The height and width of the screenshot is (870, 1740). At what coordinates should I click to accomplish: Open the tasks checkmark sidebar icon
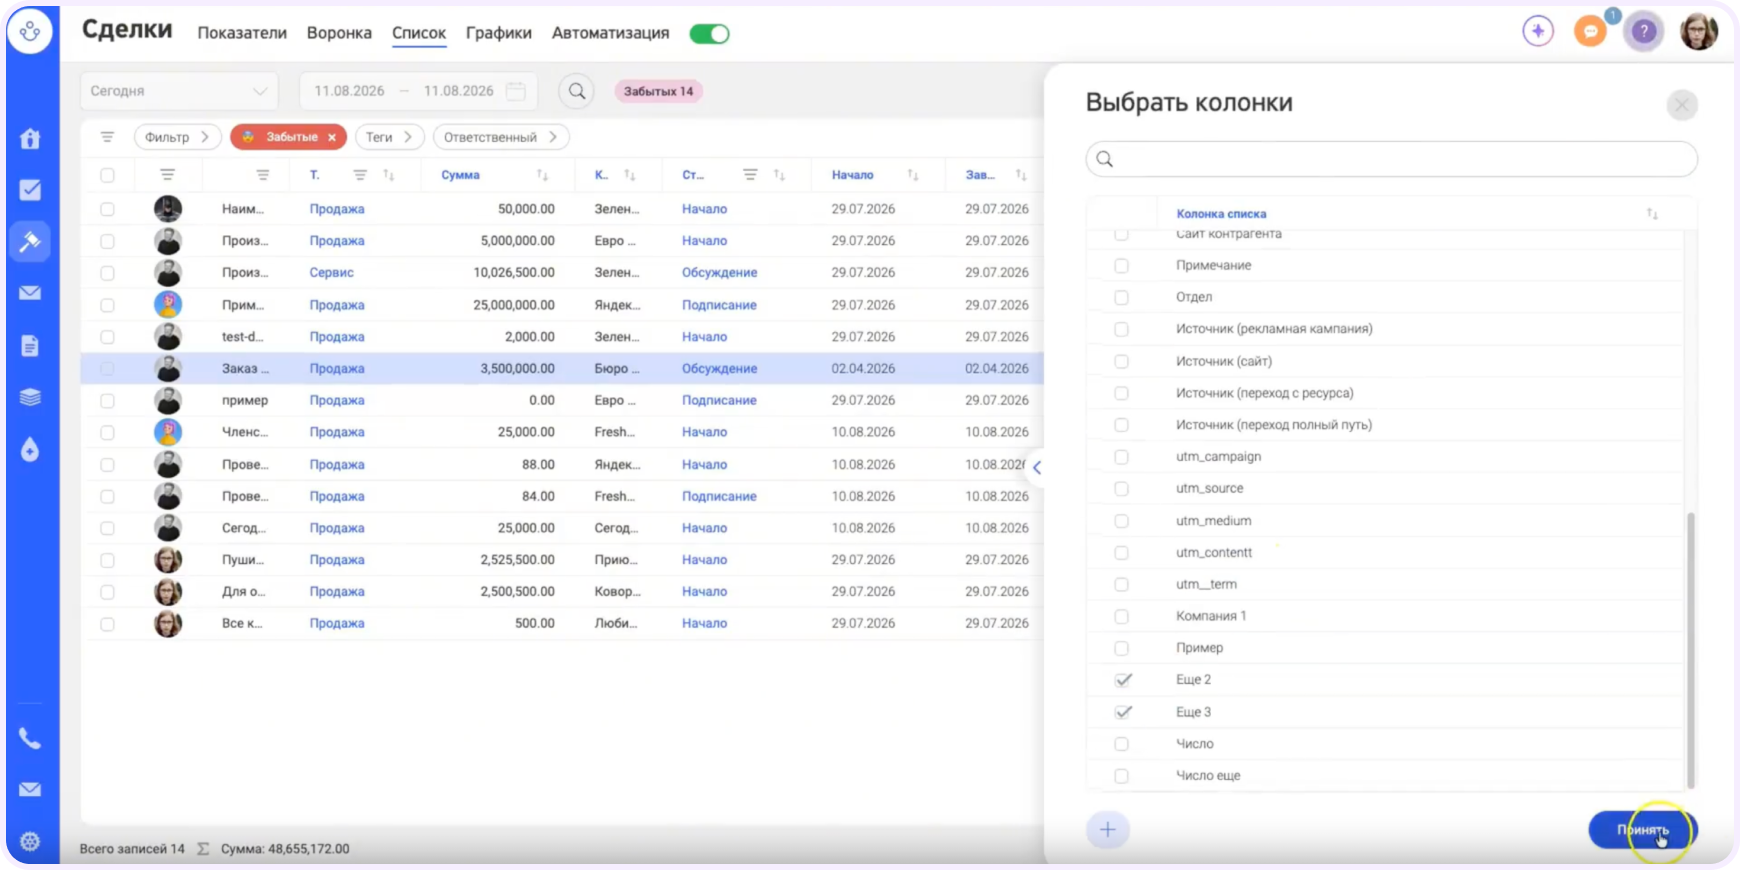tap(30, 189)
